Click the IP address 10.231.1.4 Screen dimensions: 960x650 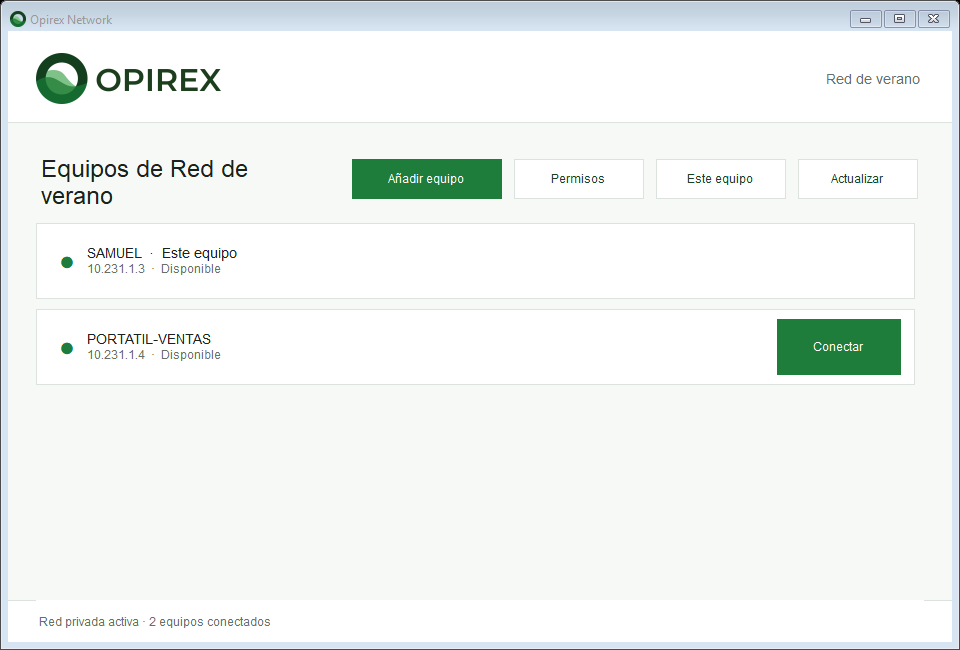tap(116, 355)
